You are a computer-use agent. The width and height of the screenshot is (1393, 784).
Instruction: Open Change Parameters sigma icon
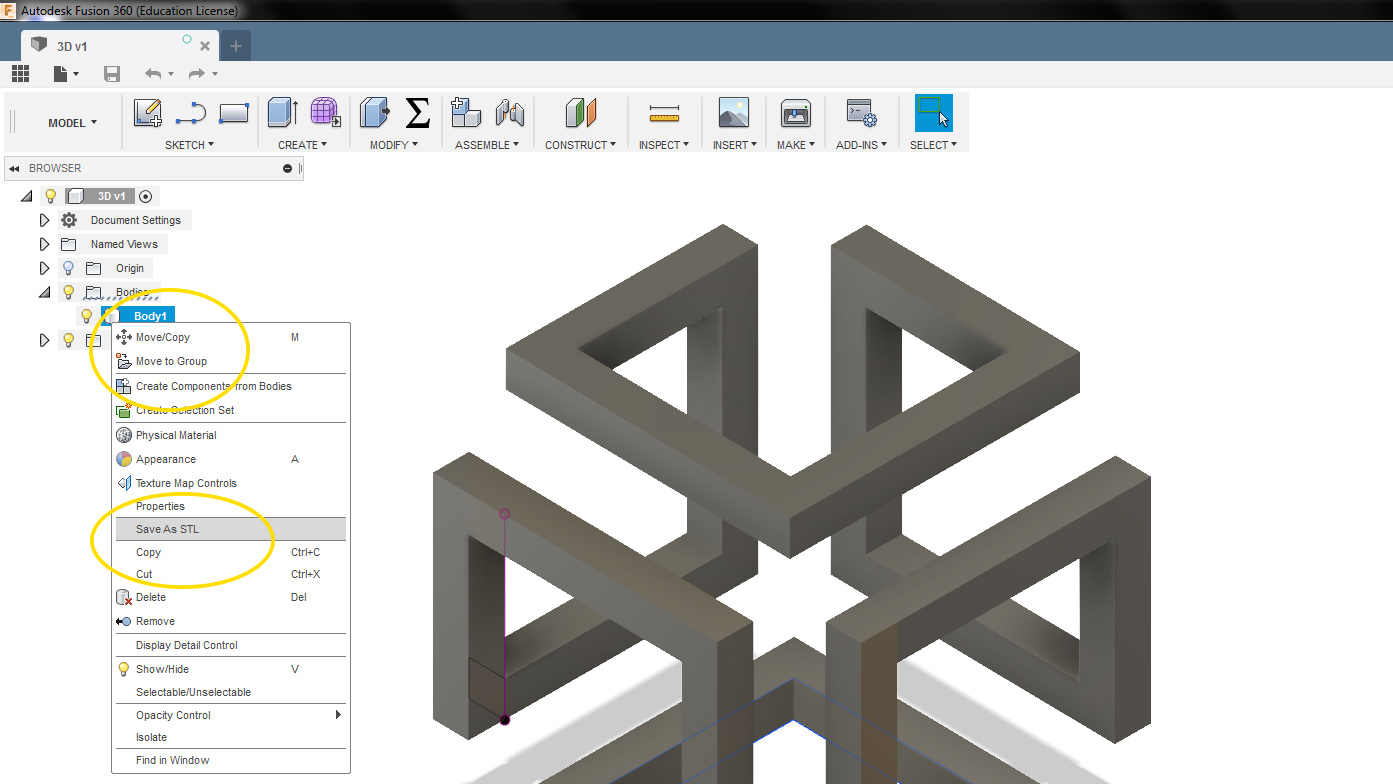417,113
